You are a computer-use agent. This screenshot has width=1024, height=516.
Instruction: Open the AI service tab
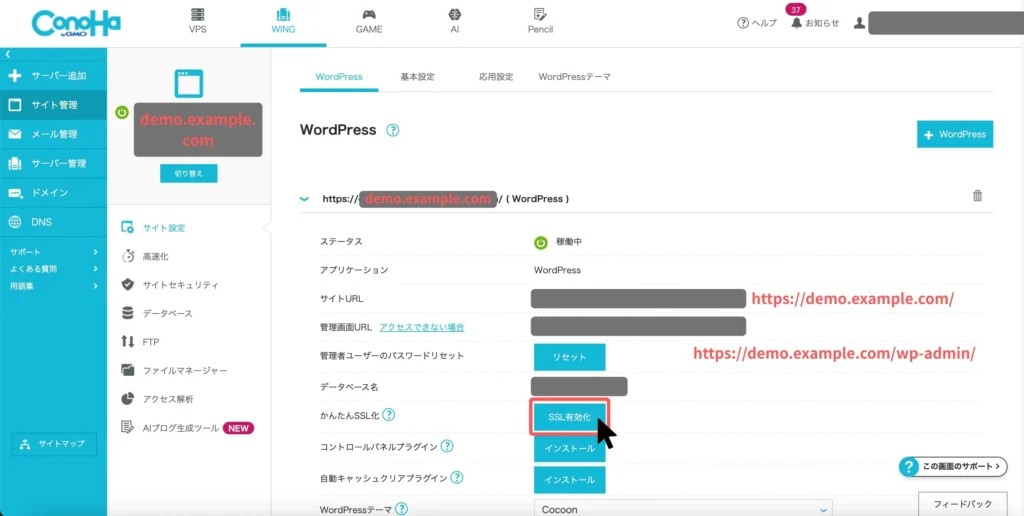[x=455, y=22]
